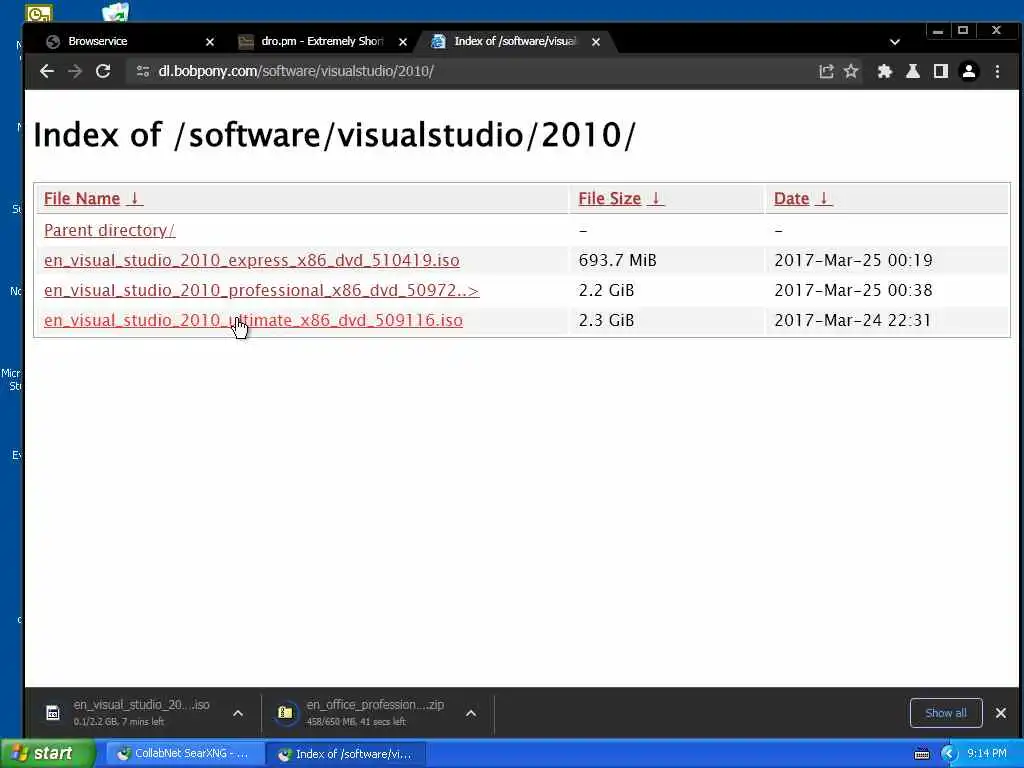Open the Extensions puzzle icon
1024x768 pixels.
click(885, 71)
